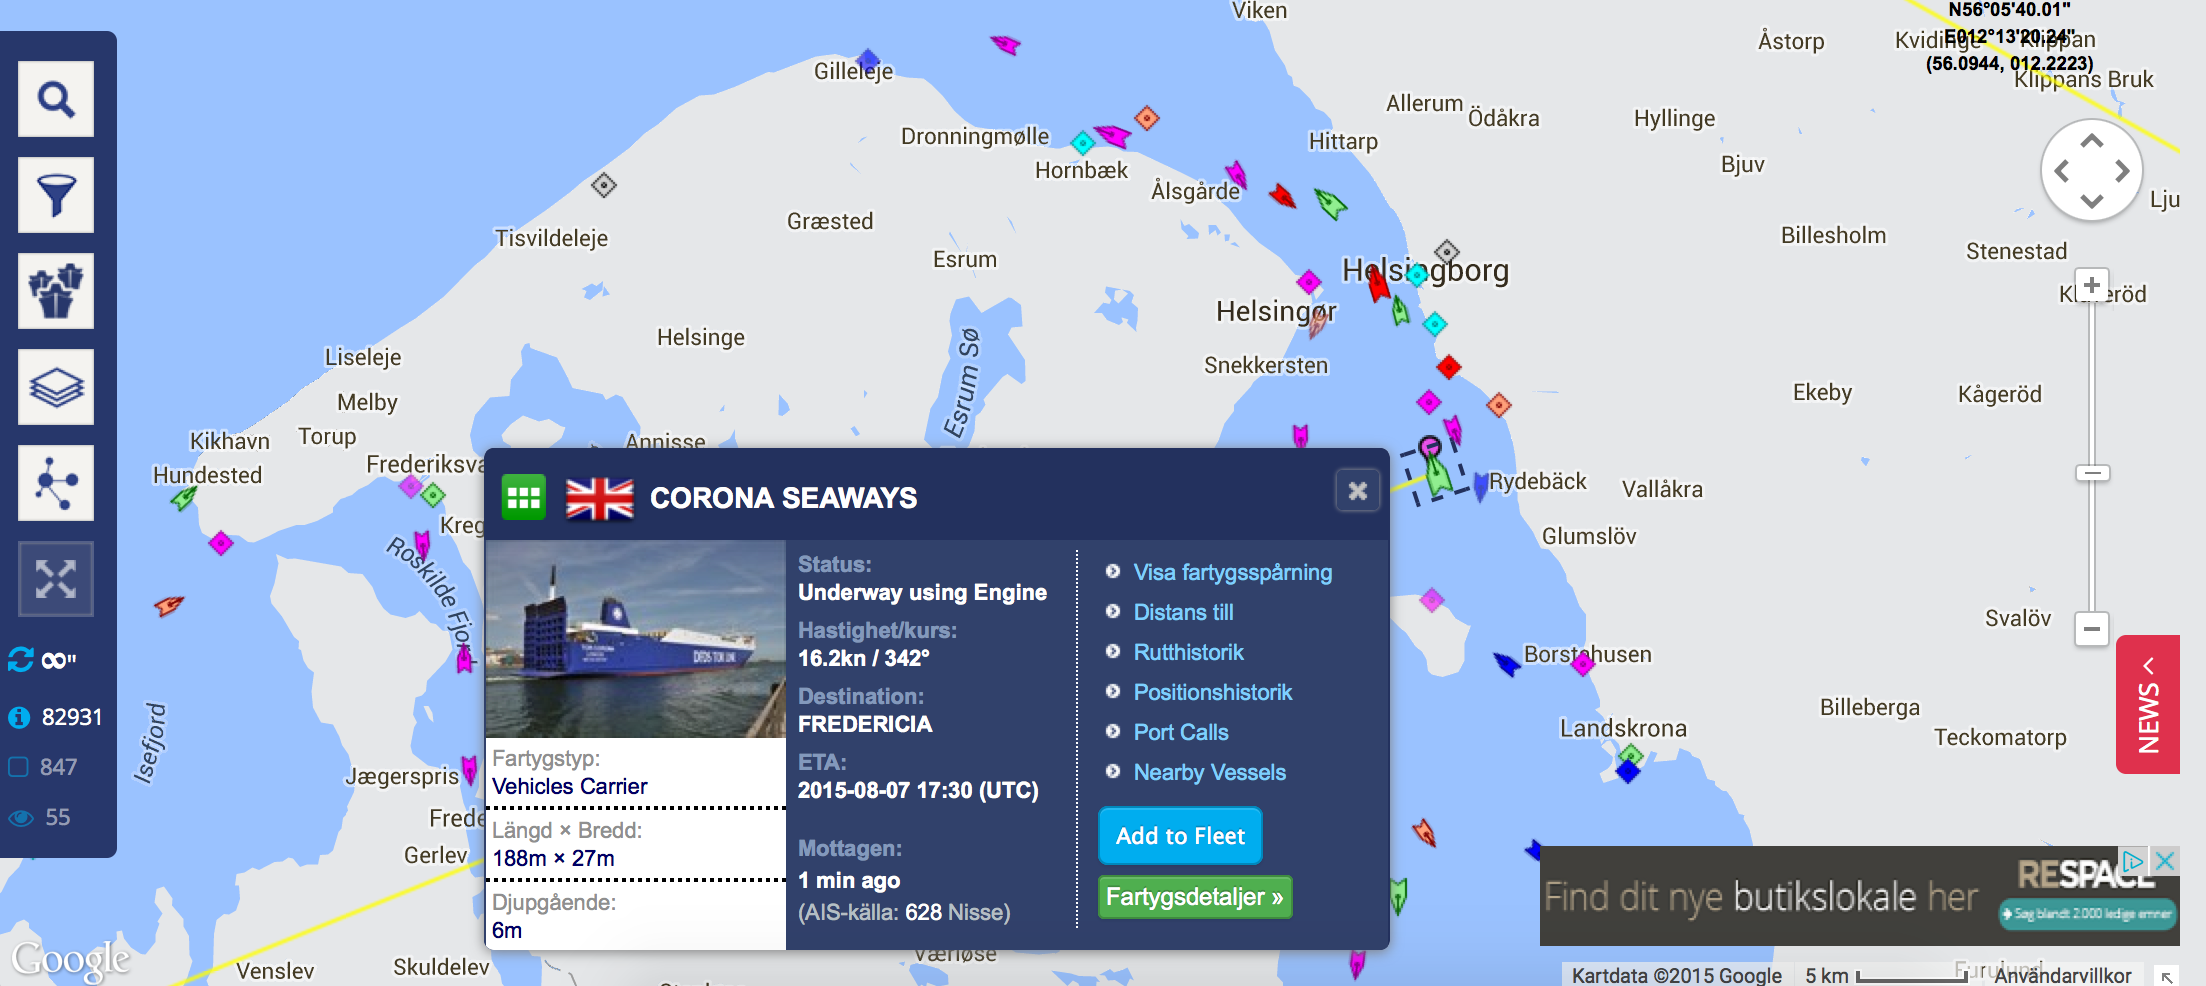The height and width of the screenshot is (986, 2206).
Task: Expand the red NEWS side tab
Action: tap(2147, 704)
